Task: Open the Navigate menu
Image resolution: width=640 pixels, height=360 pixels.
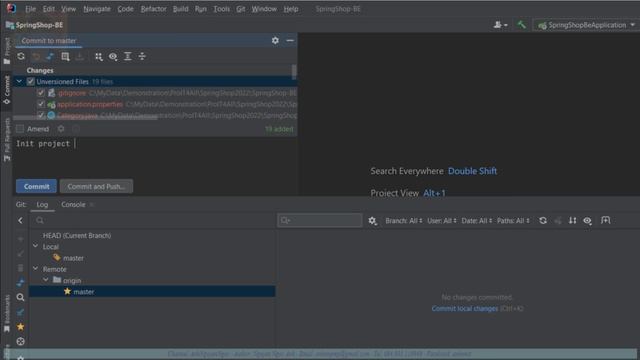Action: point(97,9)
